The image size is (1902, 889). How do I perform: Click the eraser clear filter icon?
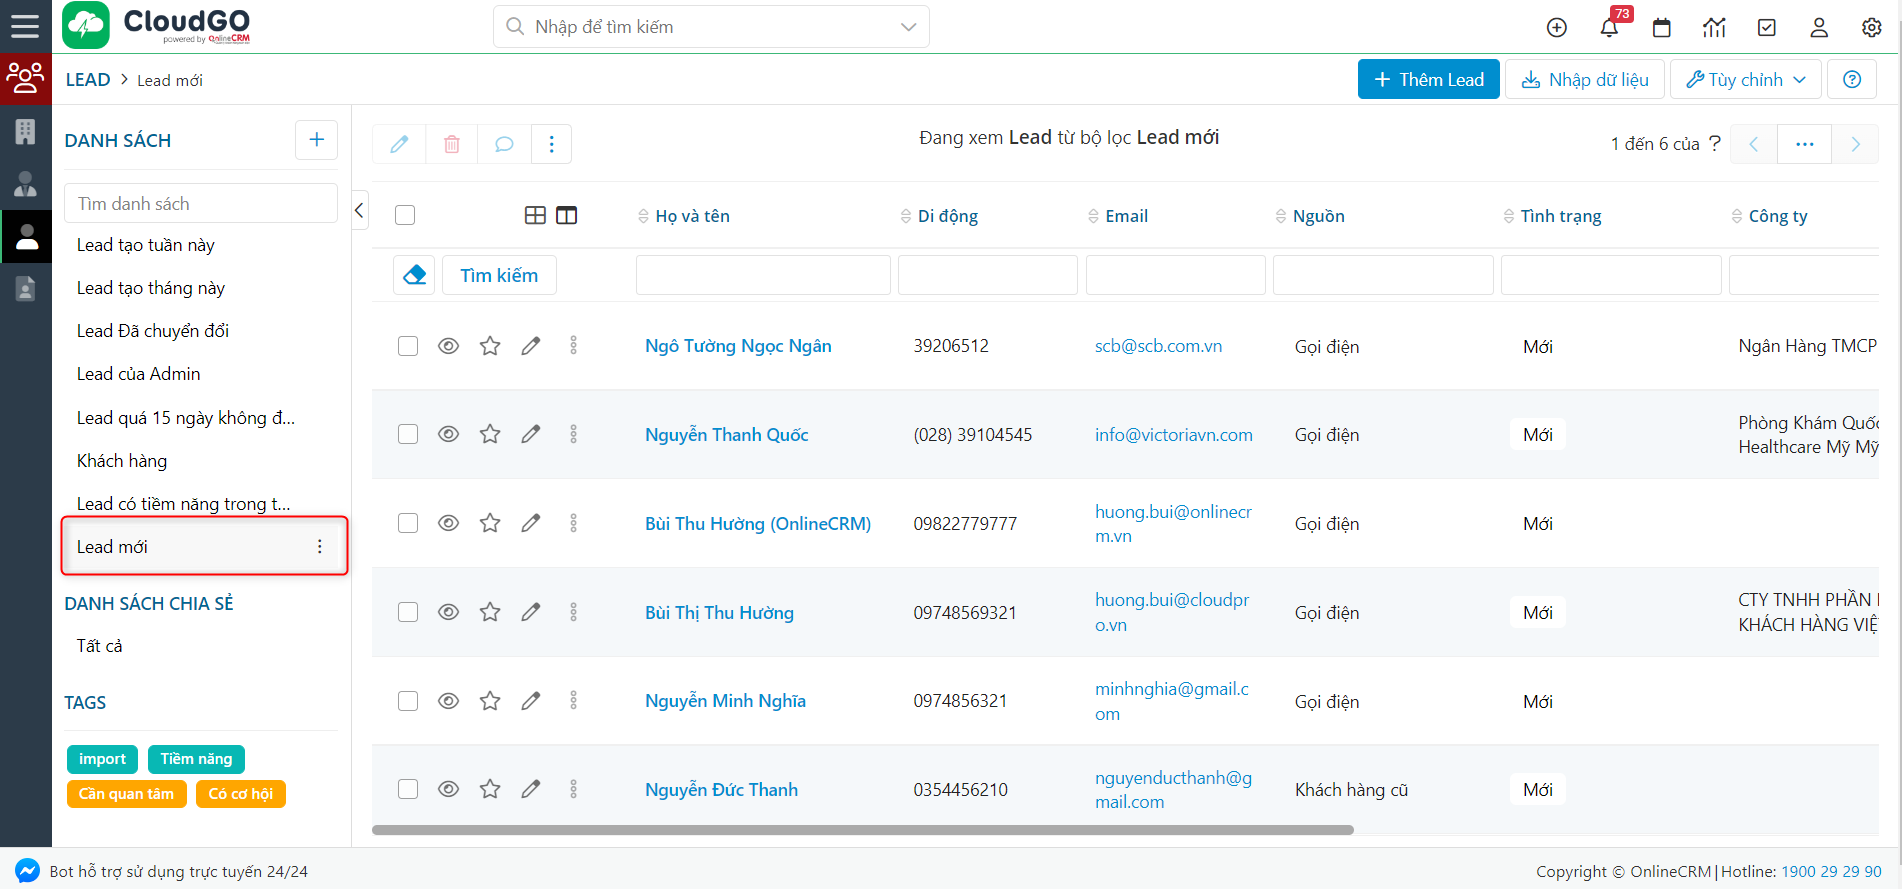point(415,275)
